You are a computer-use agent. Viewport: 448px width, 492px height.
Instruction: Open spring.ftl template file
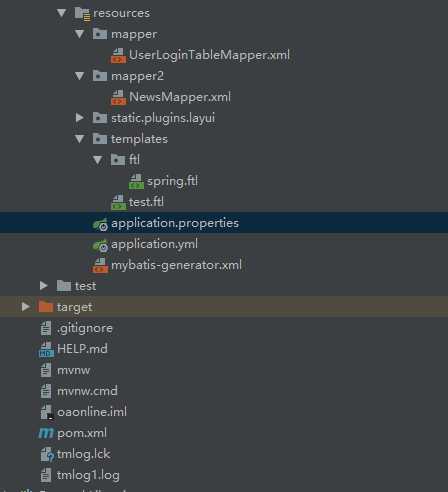click(x=172, y=182)
